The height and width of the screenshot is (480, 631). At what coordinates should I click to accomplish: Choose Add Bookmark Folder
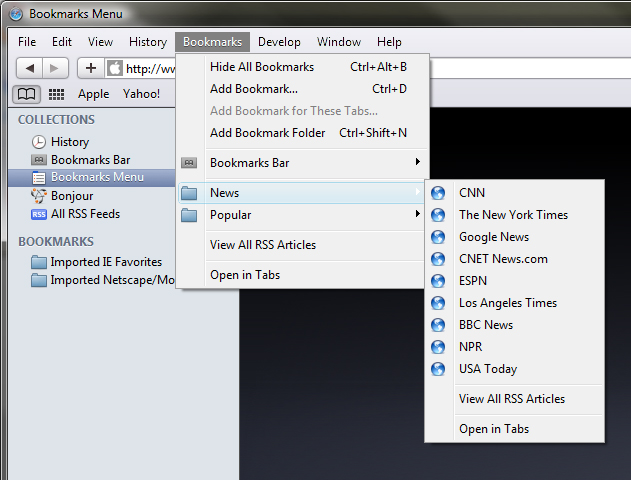coord(303,133)
